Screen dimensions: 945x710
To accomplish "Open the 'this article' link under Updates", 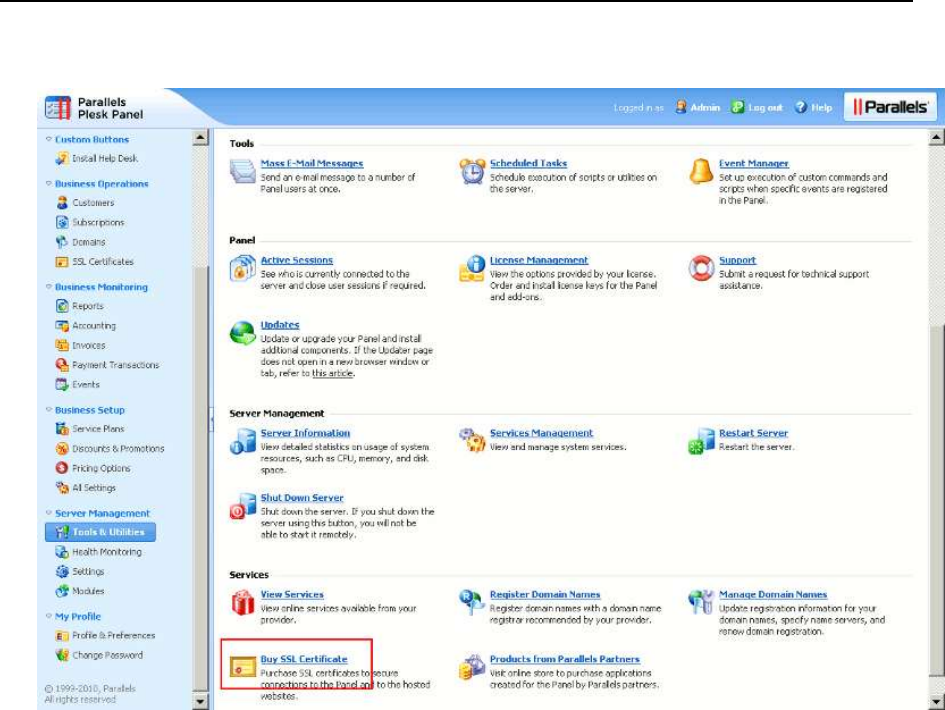I will click(x=332, y=373).
